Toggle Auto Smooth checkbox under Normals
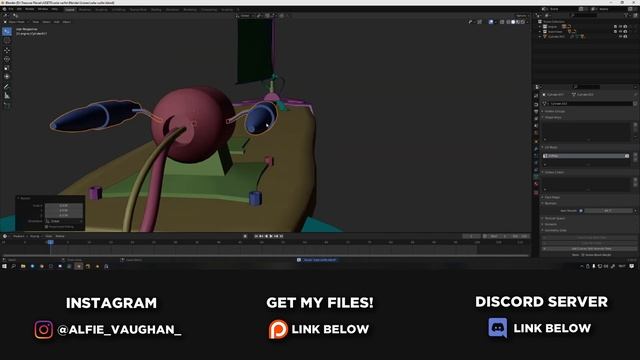640x360 pixels. point(581,211)
